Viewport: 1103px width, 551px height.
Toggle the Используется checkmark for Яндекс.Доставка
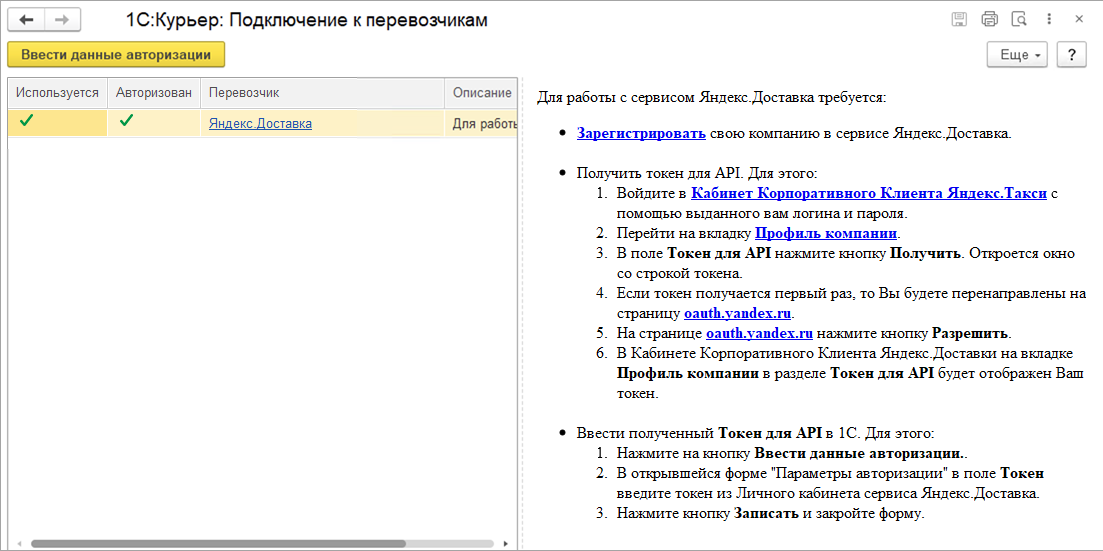pos(26,122)
